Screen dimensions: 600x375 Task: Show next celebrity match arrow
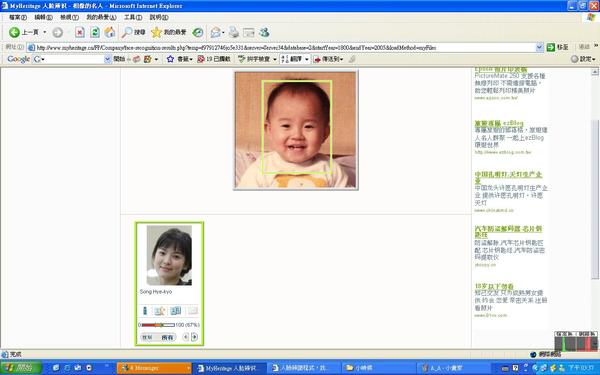(x=194, y=337)
